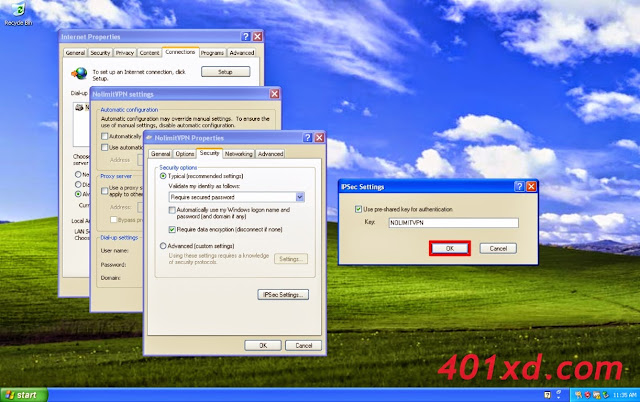The width and height of the screenshot is (640, 402).
Task: Open General tab in NolimitVPN Properties
Action: (x=160, y=154)
